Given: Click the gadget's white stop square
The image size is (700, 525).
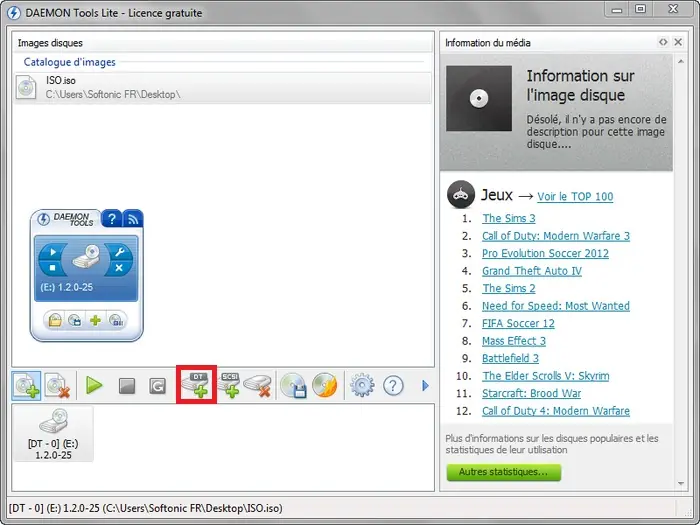Looking at the screenshot, I should (52, 268).
